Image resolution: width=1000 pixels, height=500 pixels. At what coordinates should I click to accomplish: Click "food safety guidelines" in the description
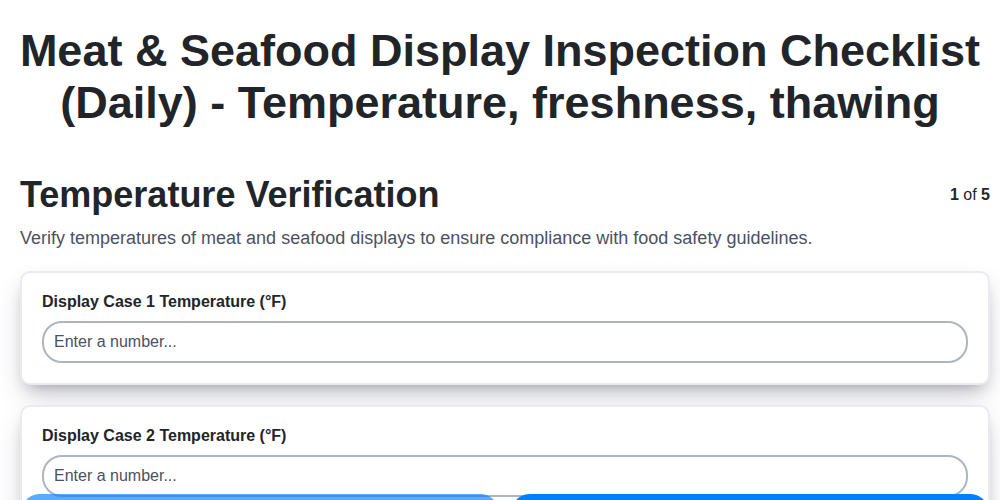tap(721, 239)
